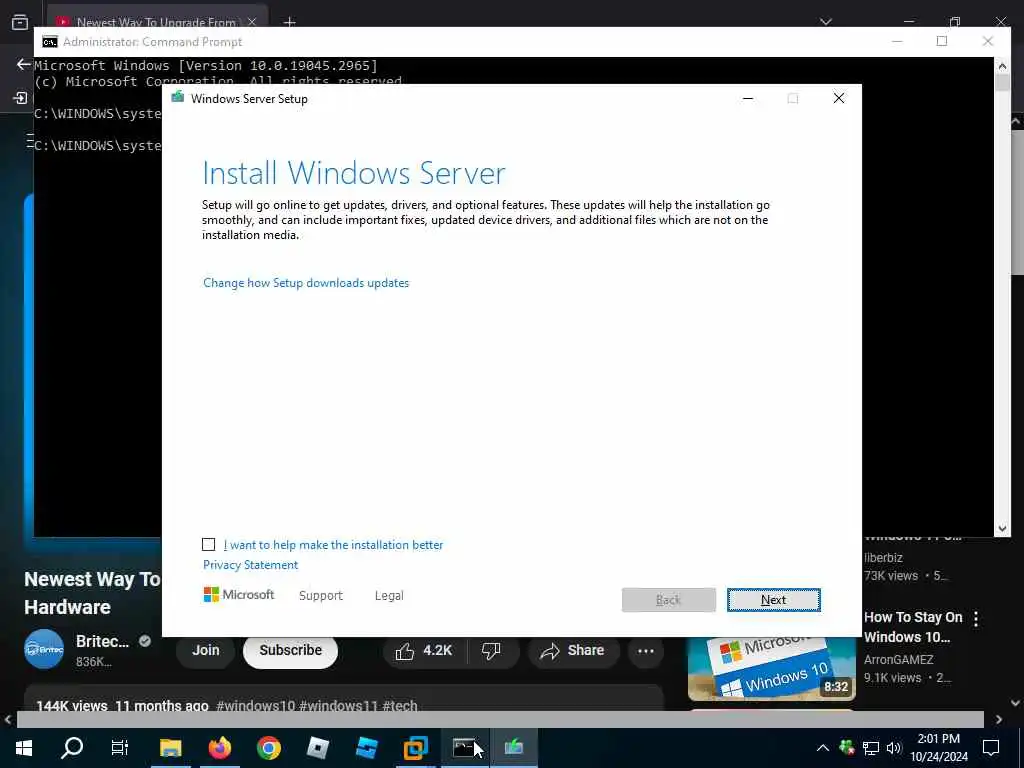
Task: Click the Command Prompt title bar icon
Action: coord(50,42)
